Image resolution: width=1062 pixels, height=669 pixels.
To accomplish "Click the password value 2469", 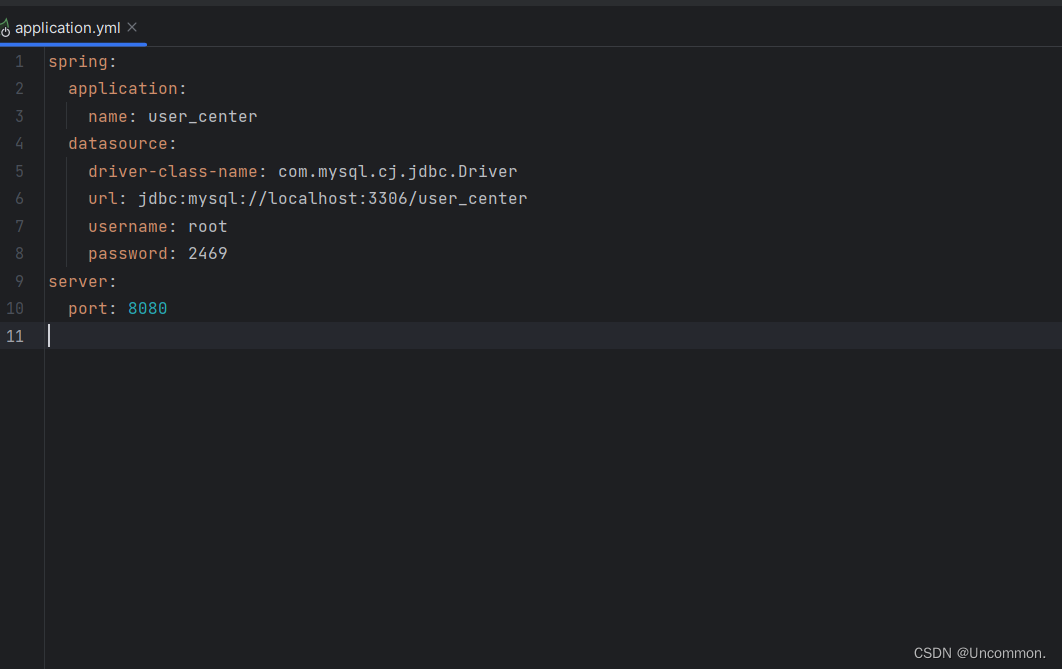I will (207, 253).
